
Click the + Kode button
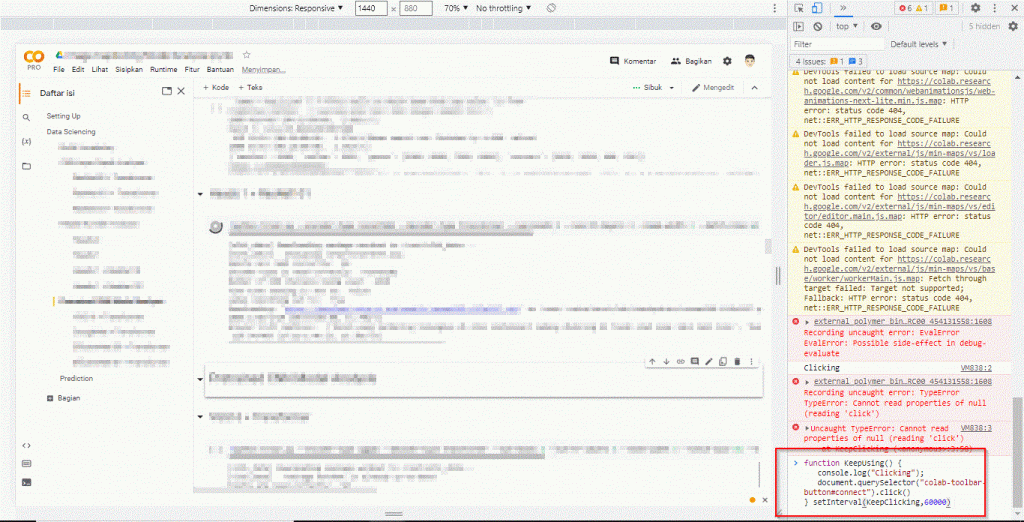click(216, 88)
